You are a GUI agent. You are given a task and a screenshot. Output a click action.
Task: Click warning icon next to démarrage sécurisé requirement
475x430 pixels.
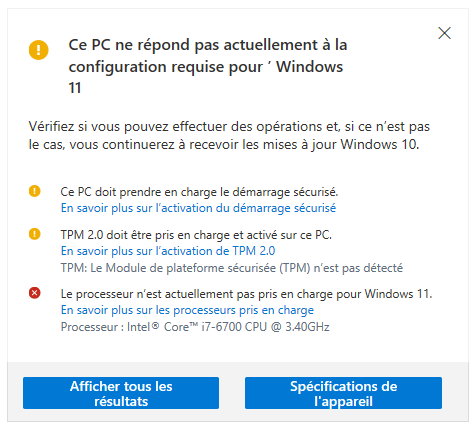(x=35, y=191)
